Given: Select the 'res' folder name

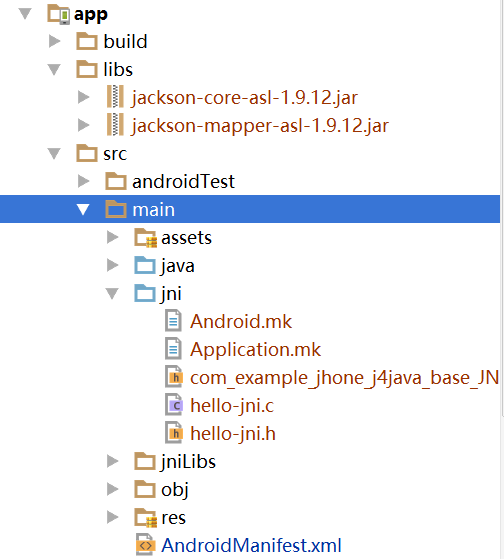Looking at the screenshot, I should (173, 518).
